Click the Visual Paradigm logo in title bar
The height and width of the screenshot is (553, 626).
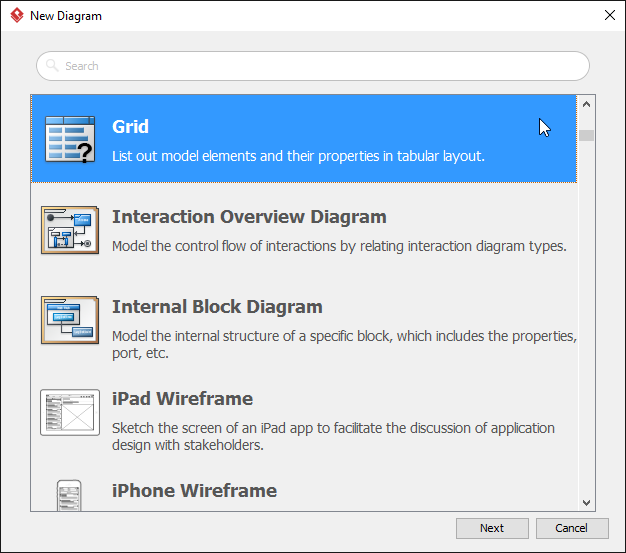tap(17, 16)
